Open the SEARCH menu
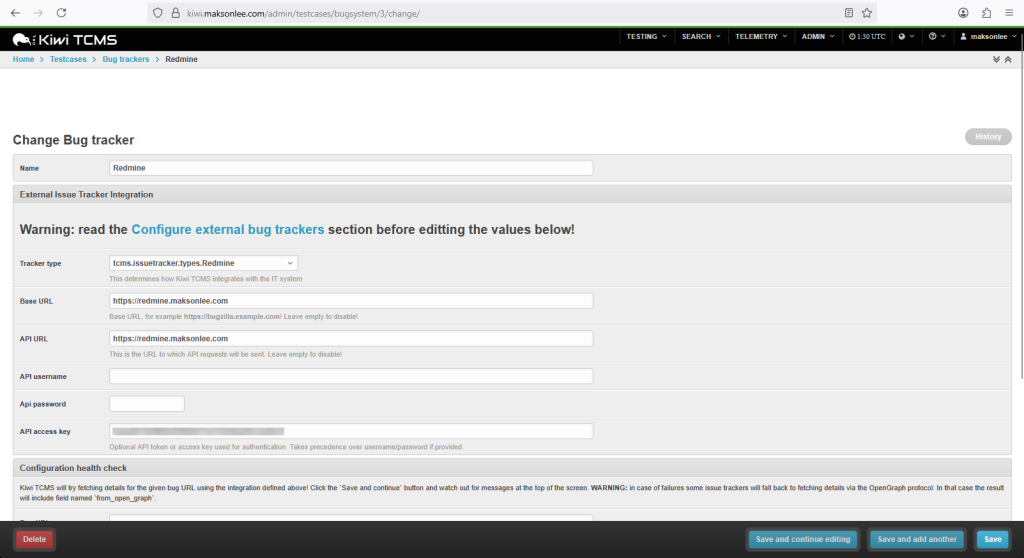 point(701,37)
